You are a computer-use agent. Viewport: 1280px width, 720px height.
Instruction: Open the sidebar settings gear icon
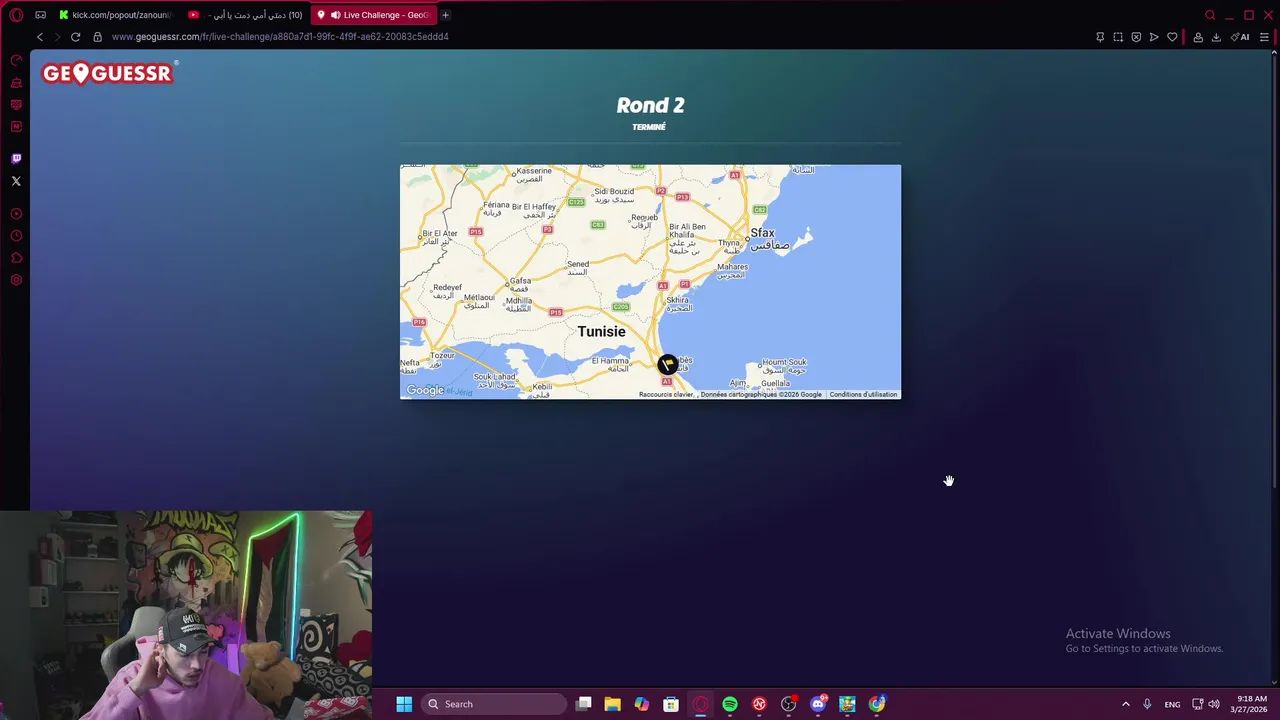tap(16, 280)
